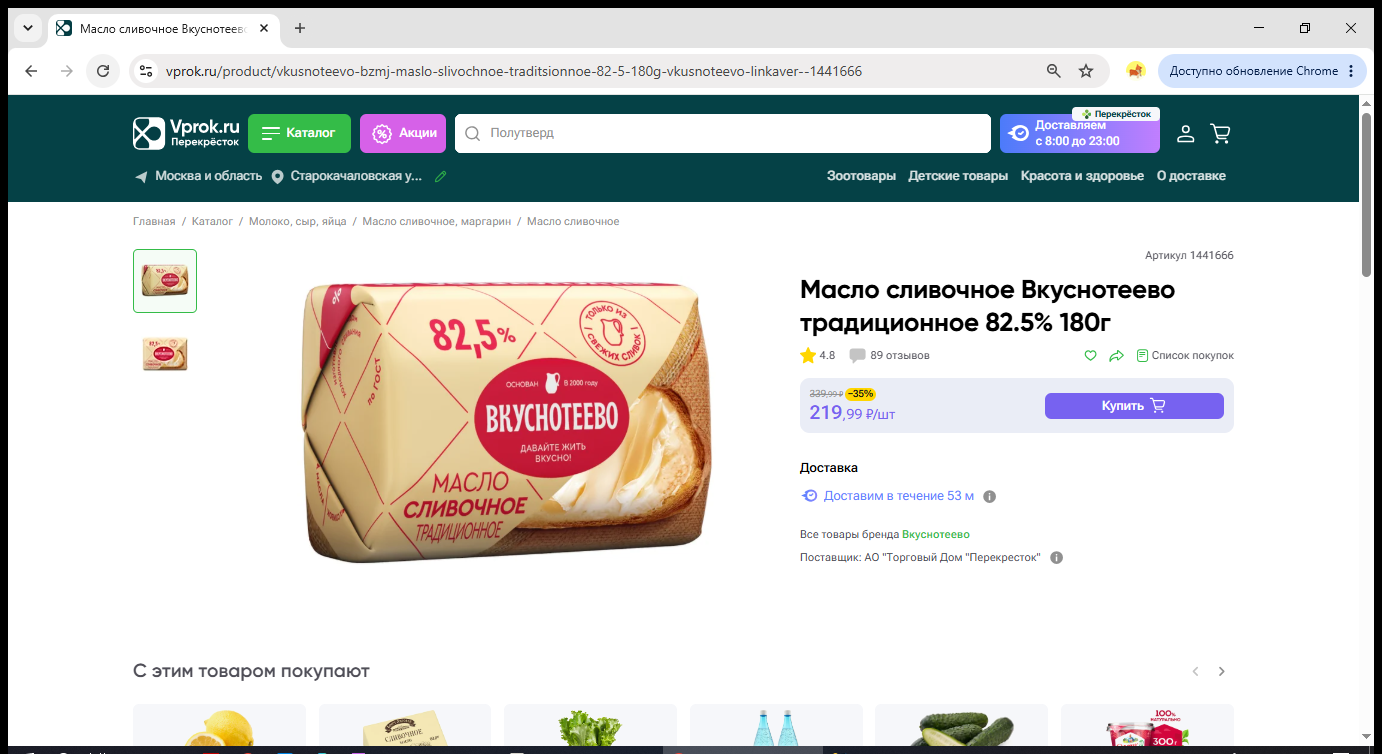Open the Вкуснотеево brand link
The width and height of the screenshot is (1382, 754).
936,534
